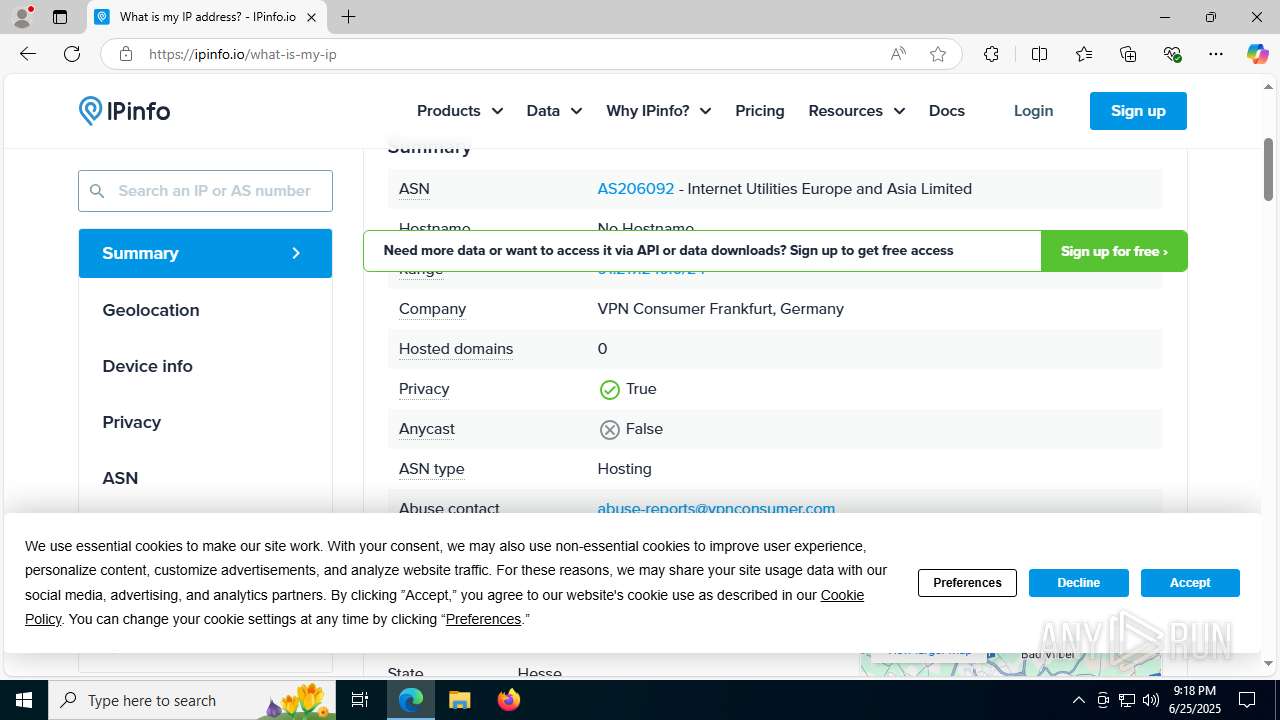Open the notifications center
The width and height of the screenshot is (1280, 720).
(x=1247, y=700)
